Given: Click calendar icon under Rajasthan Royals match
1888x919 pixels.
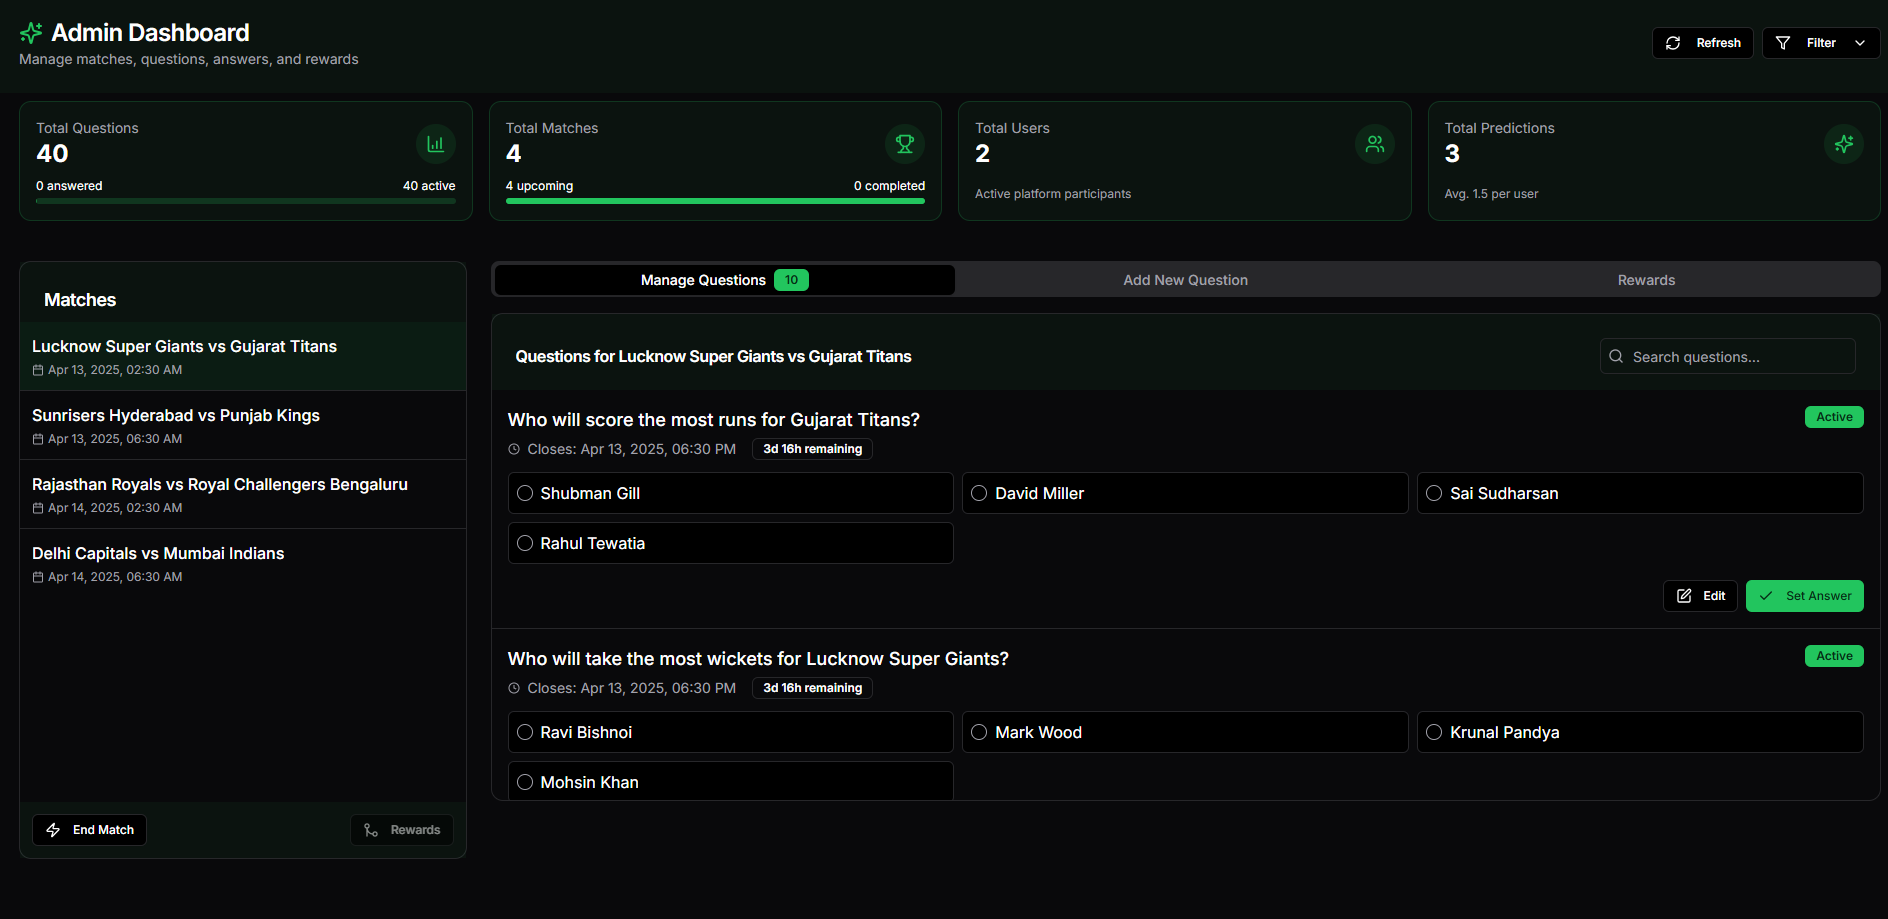Looking at the screenshot, I should click(x=38, y=508).
